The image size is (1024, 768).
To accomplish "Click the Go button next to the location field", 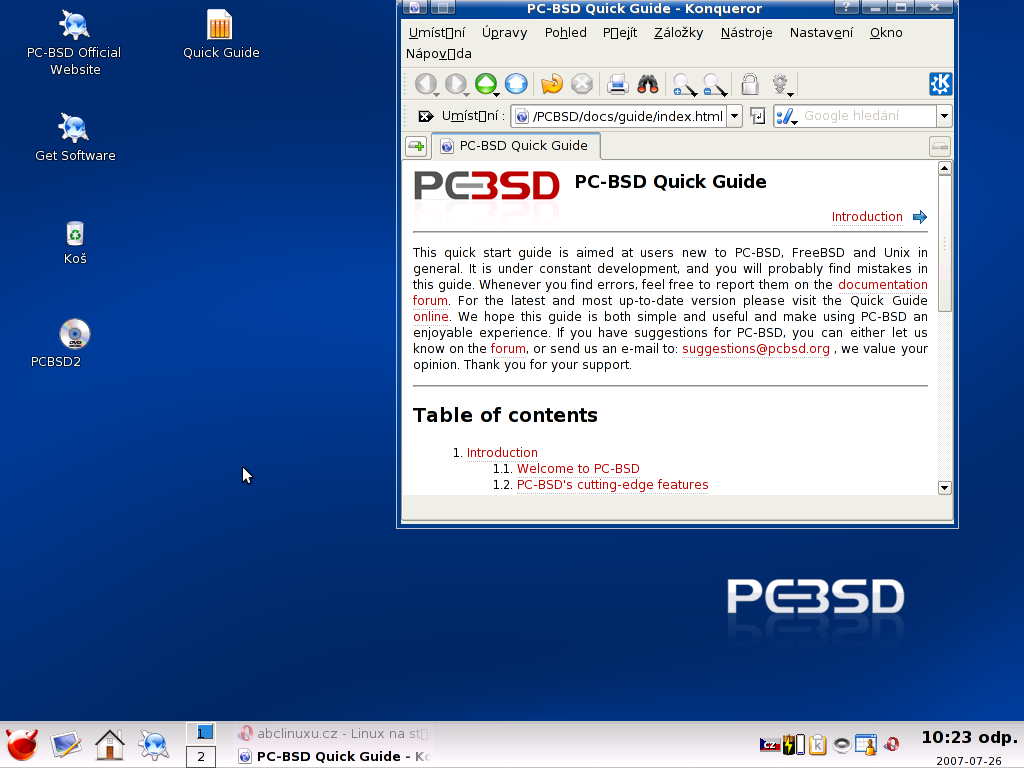I will (758, 116).
